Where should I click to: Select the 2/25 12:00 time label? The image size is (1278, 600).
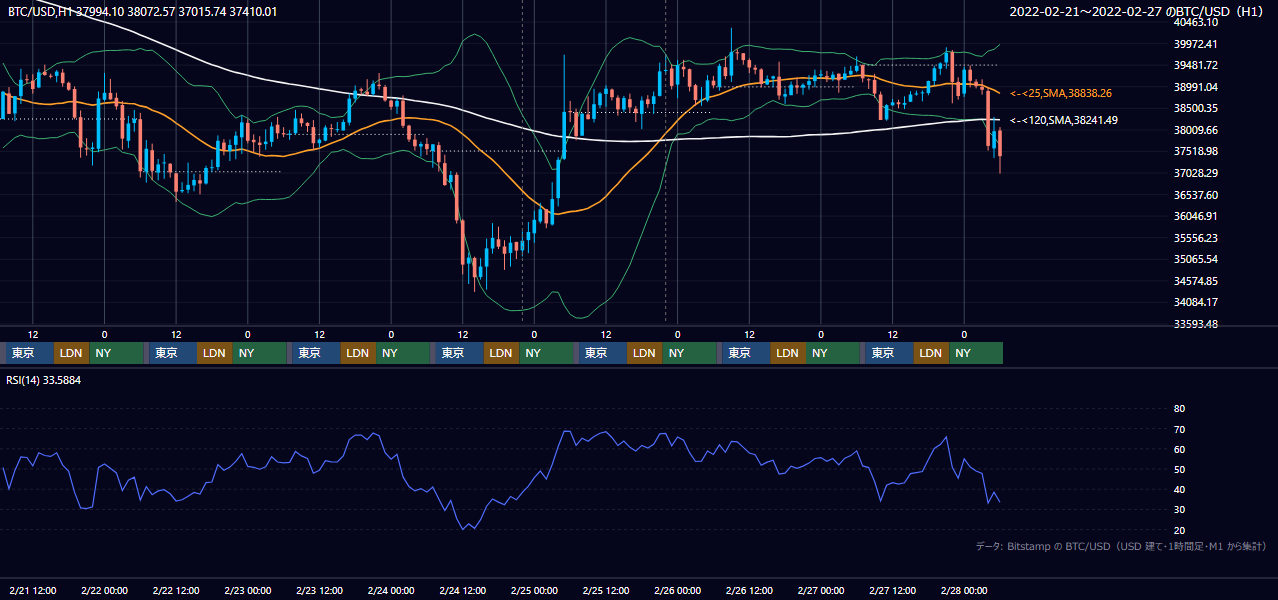point(607,590)
